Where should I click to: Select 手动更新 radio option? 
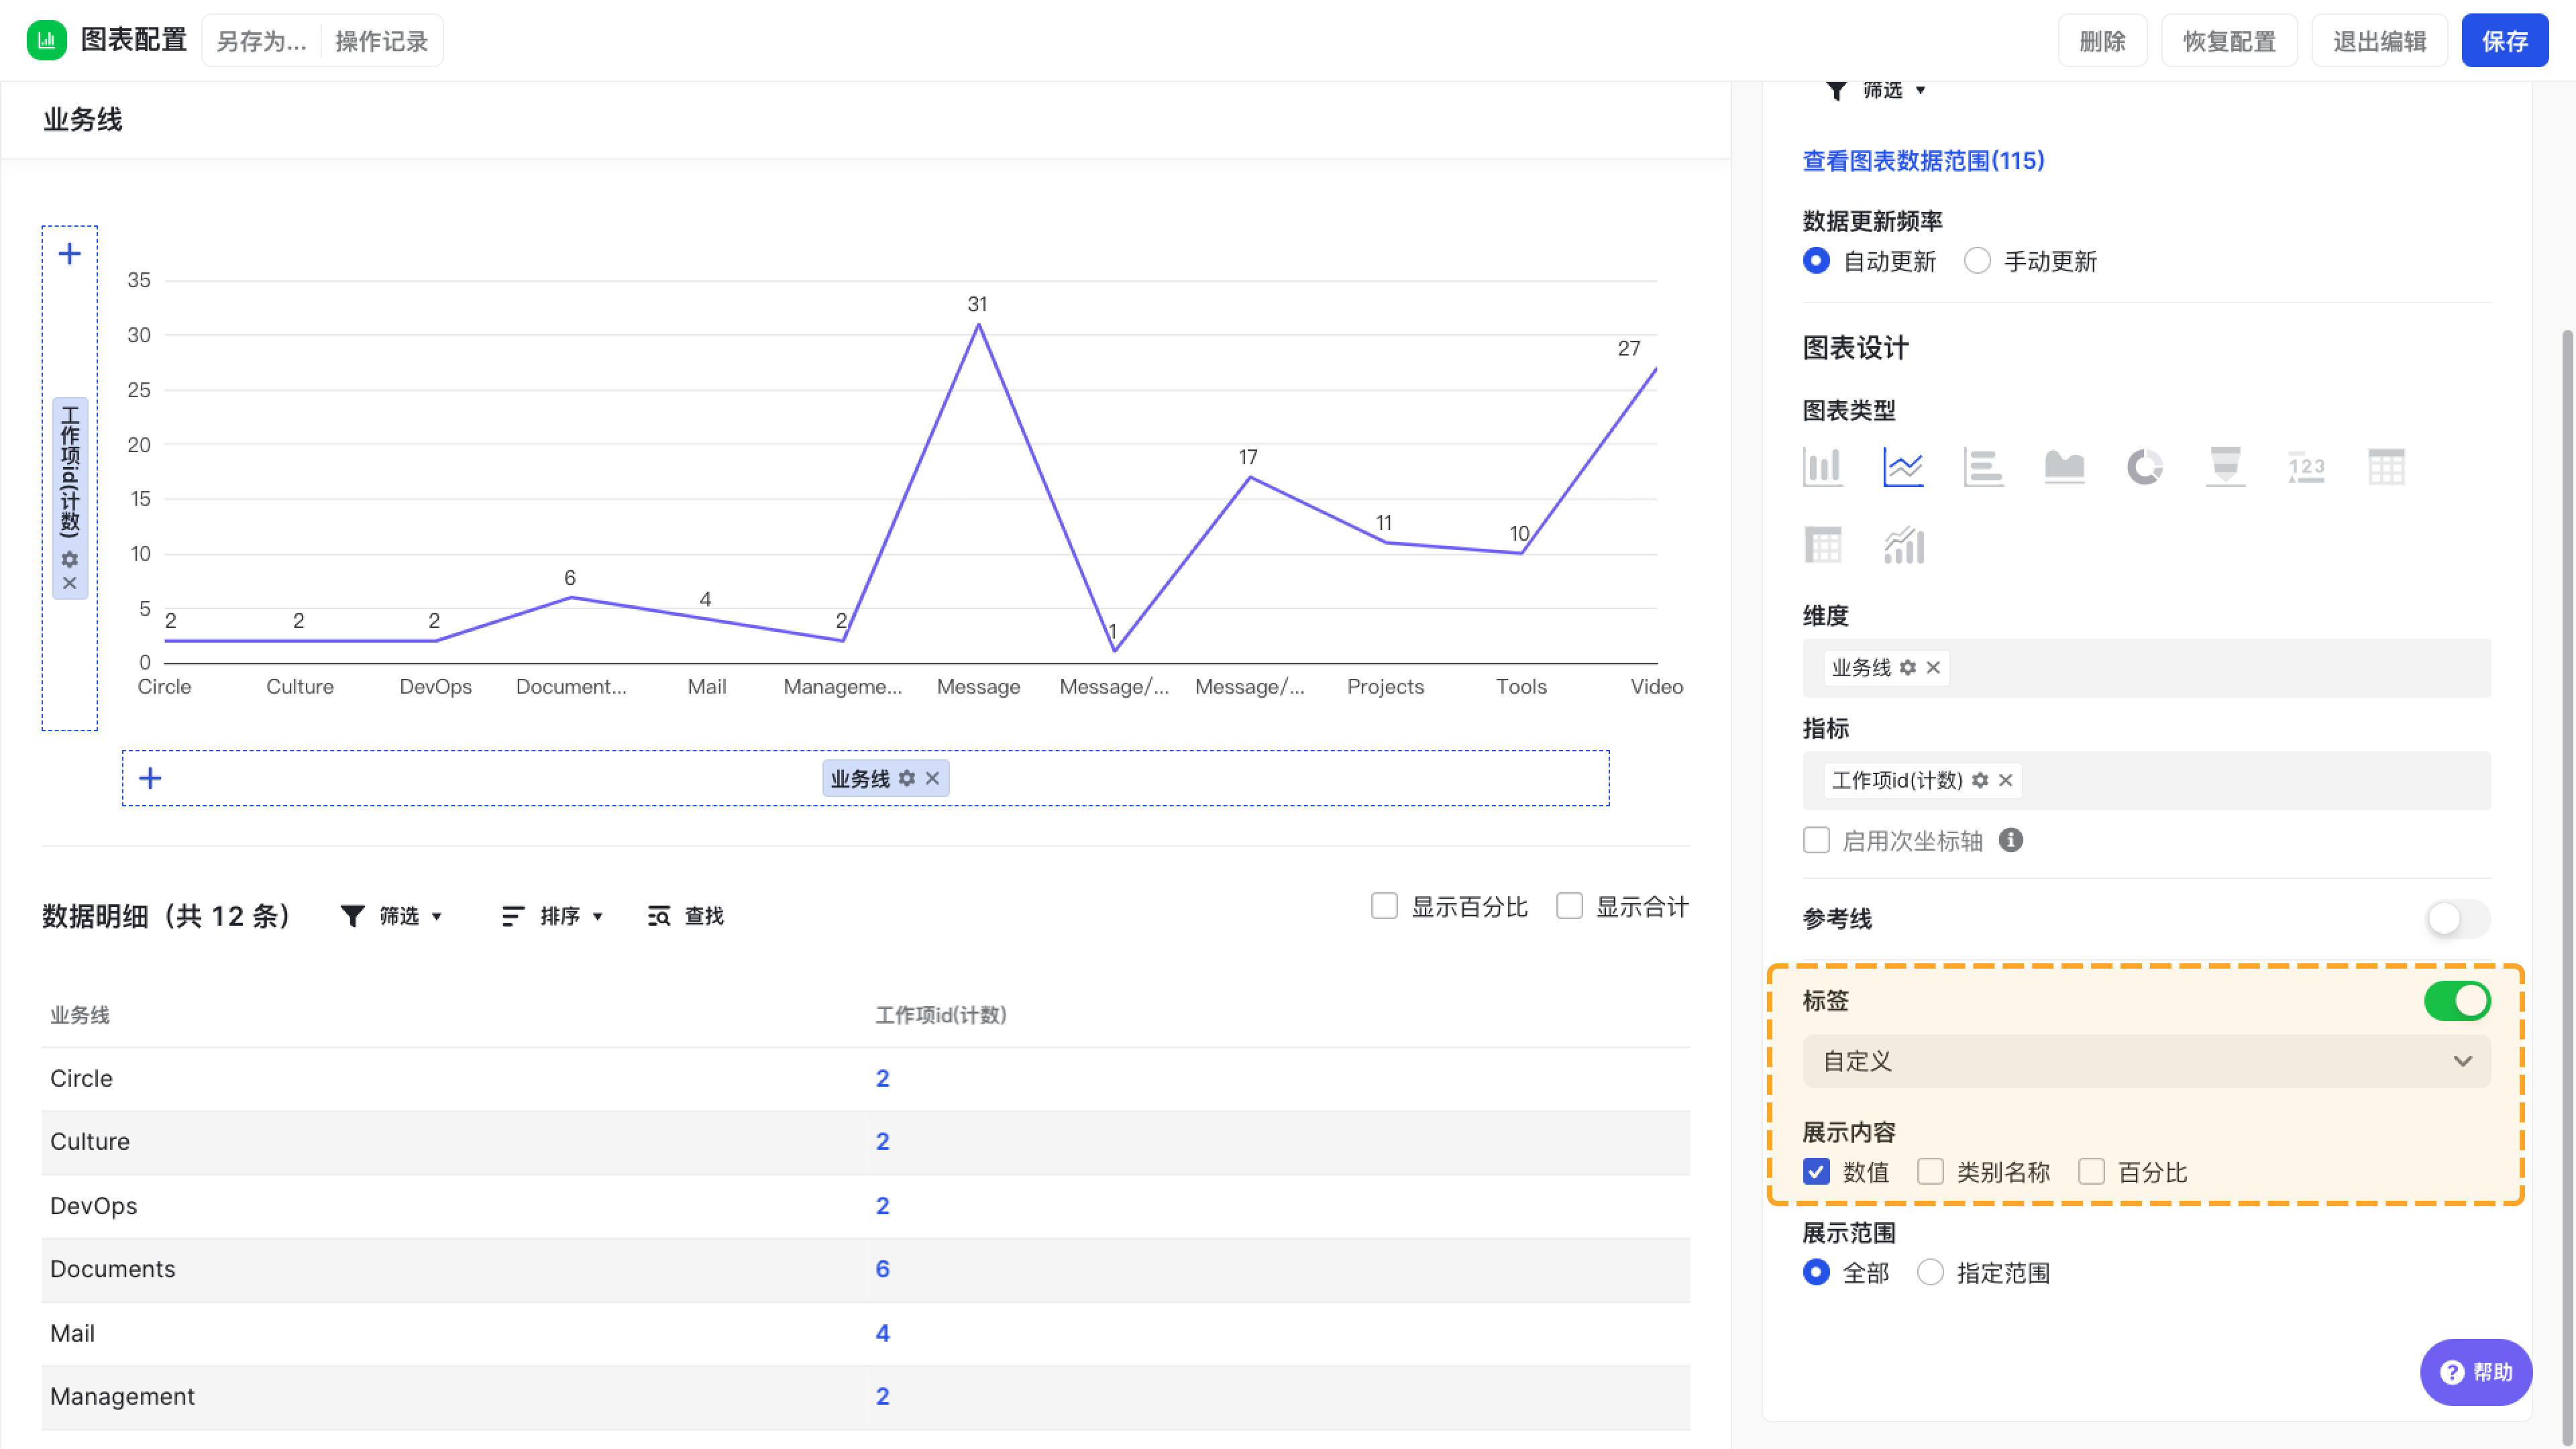click(x=1977, y=261)
